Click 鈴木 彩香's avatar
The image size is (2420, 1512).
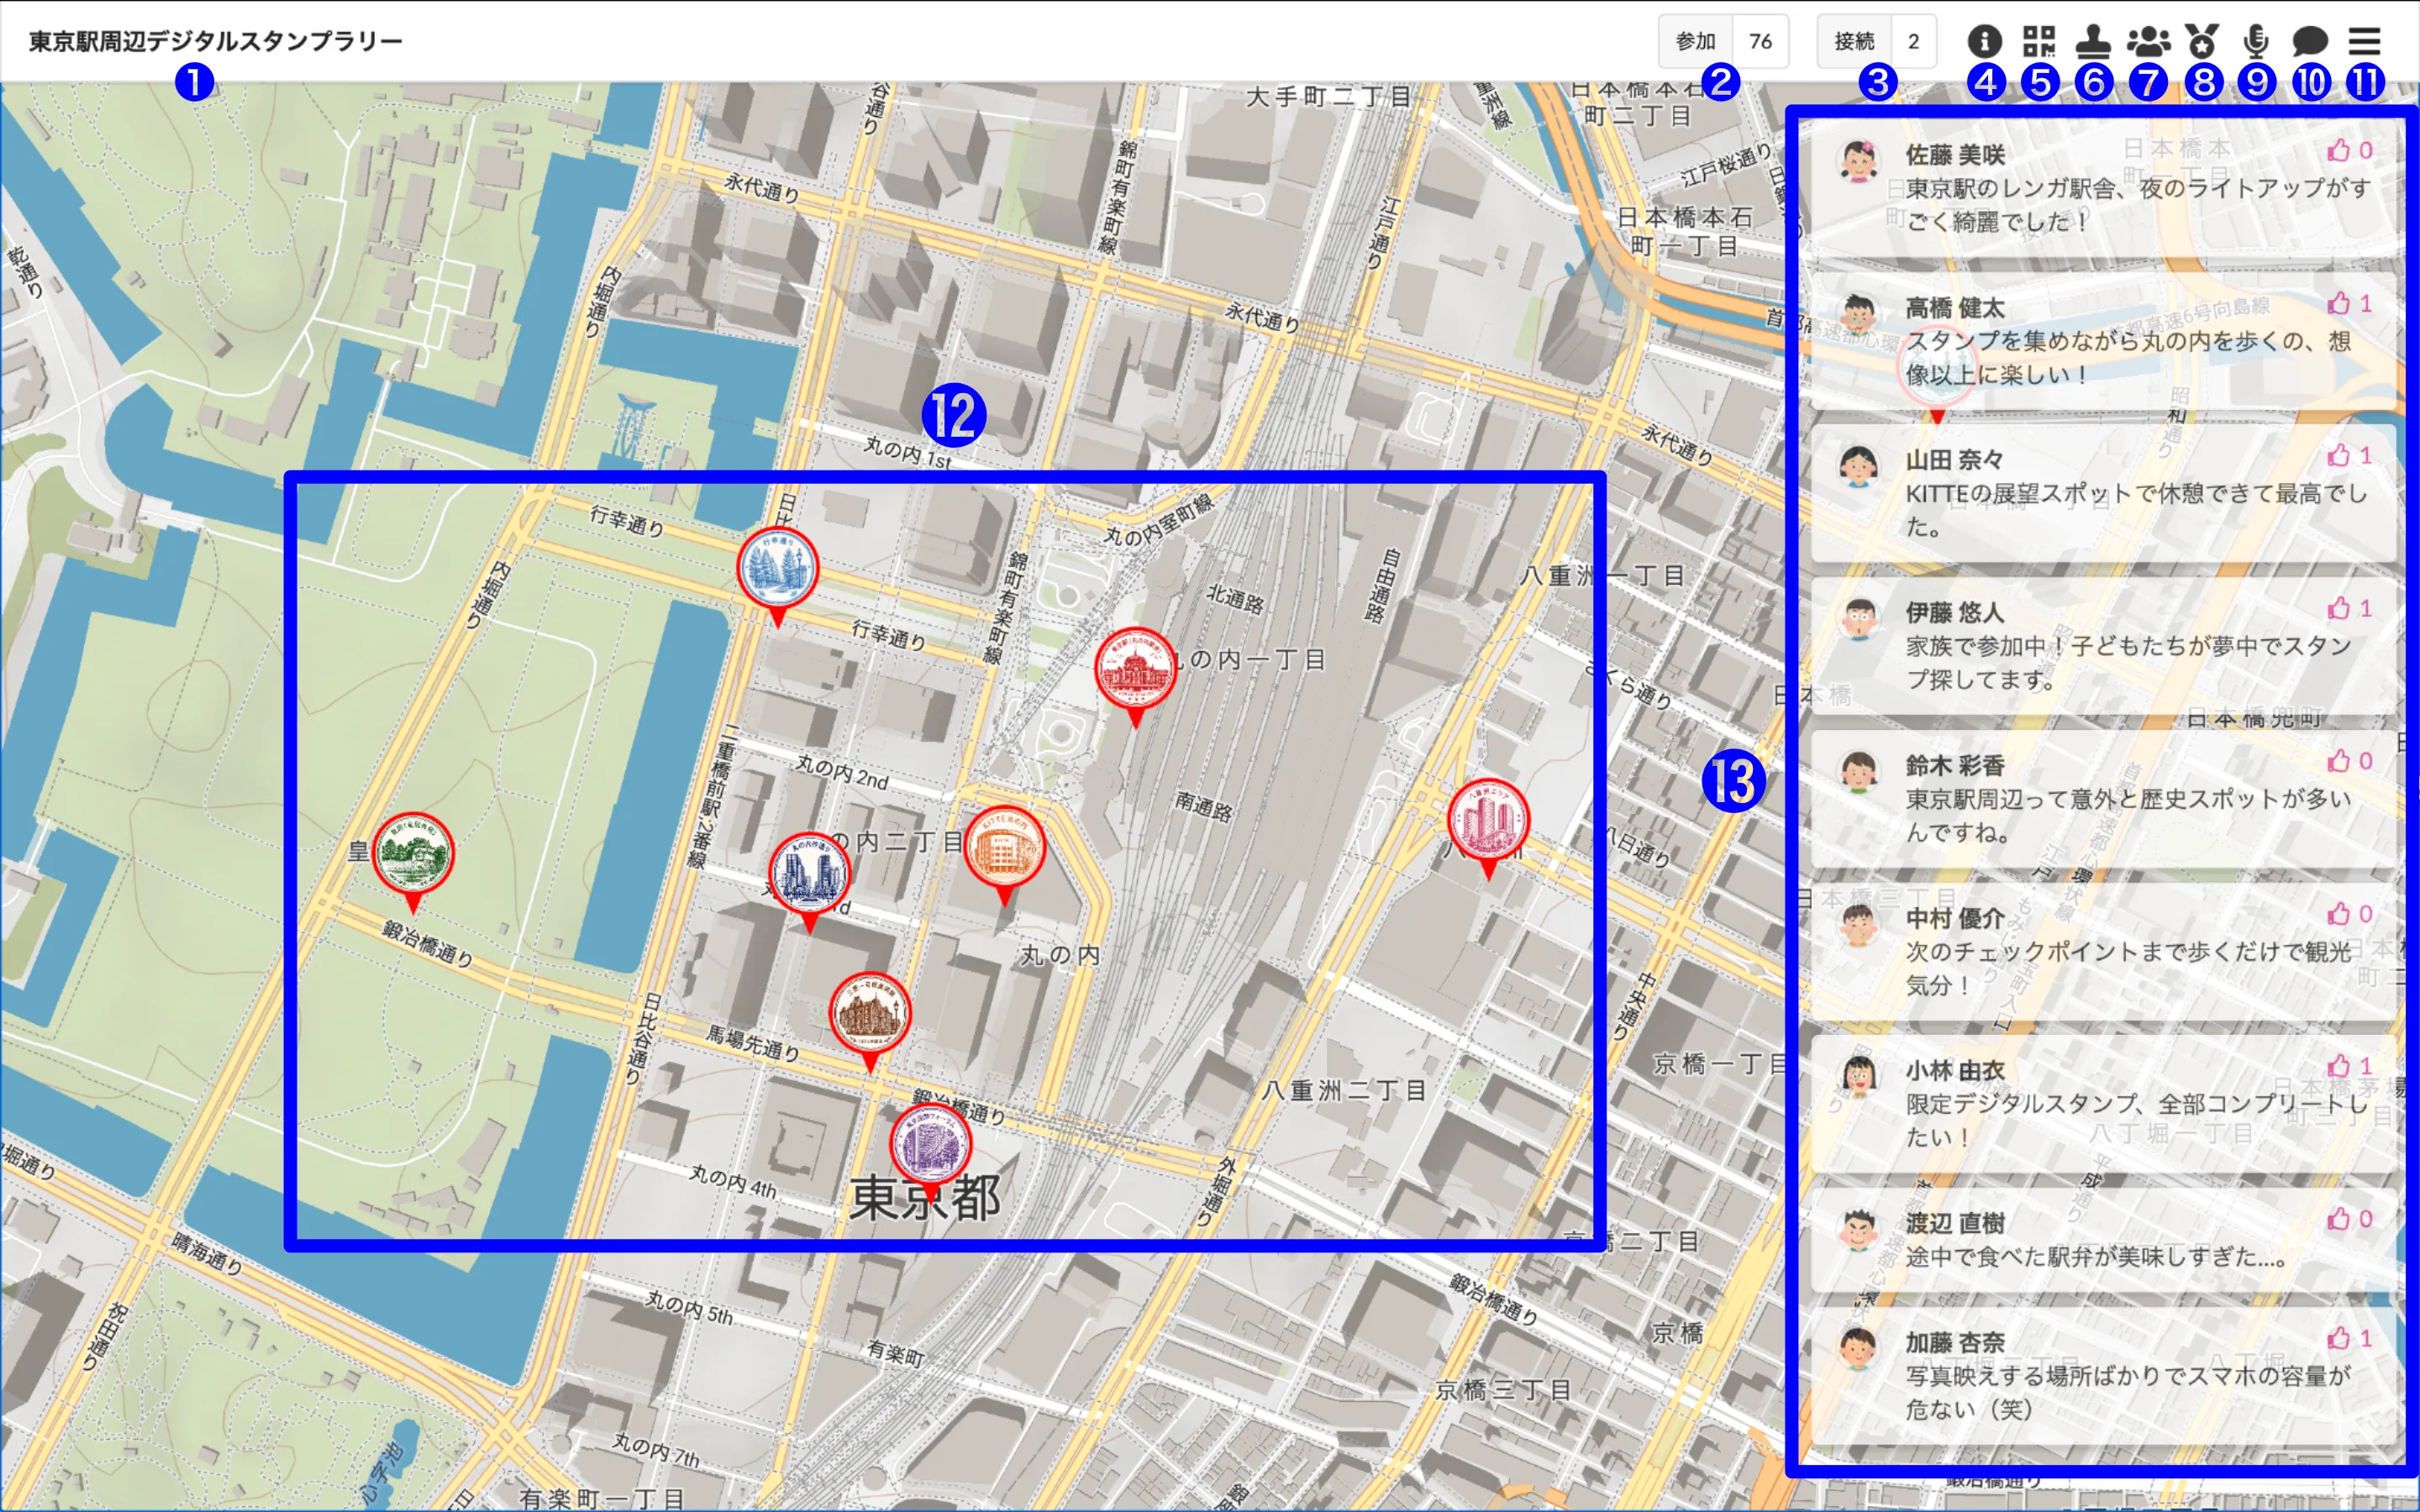1859,772
